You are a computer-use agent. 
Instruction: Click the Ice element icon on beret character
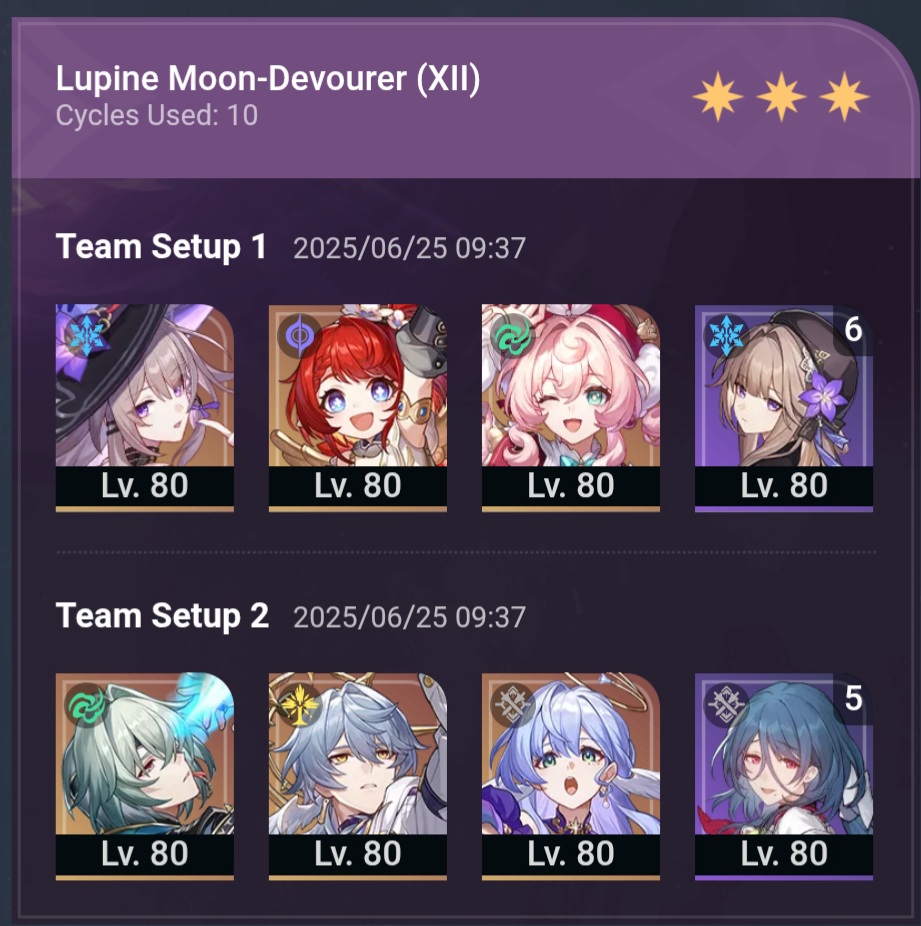pyautogui.click(x=726, y=337)
